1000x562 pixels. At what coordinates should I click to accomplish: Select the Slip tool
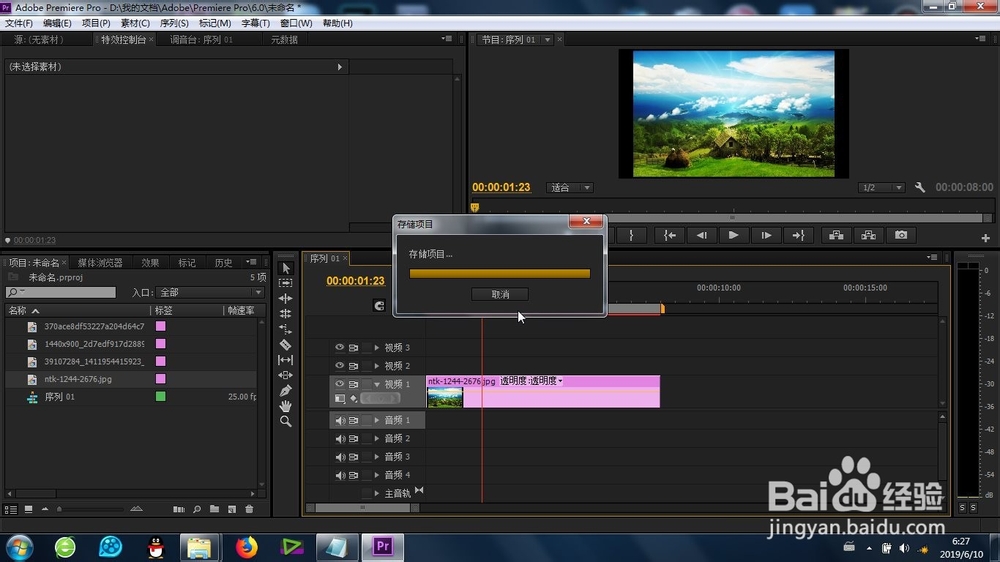[x=286, y=360]
